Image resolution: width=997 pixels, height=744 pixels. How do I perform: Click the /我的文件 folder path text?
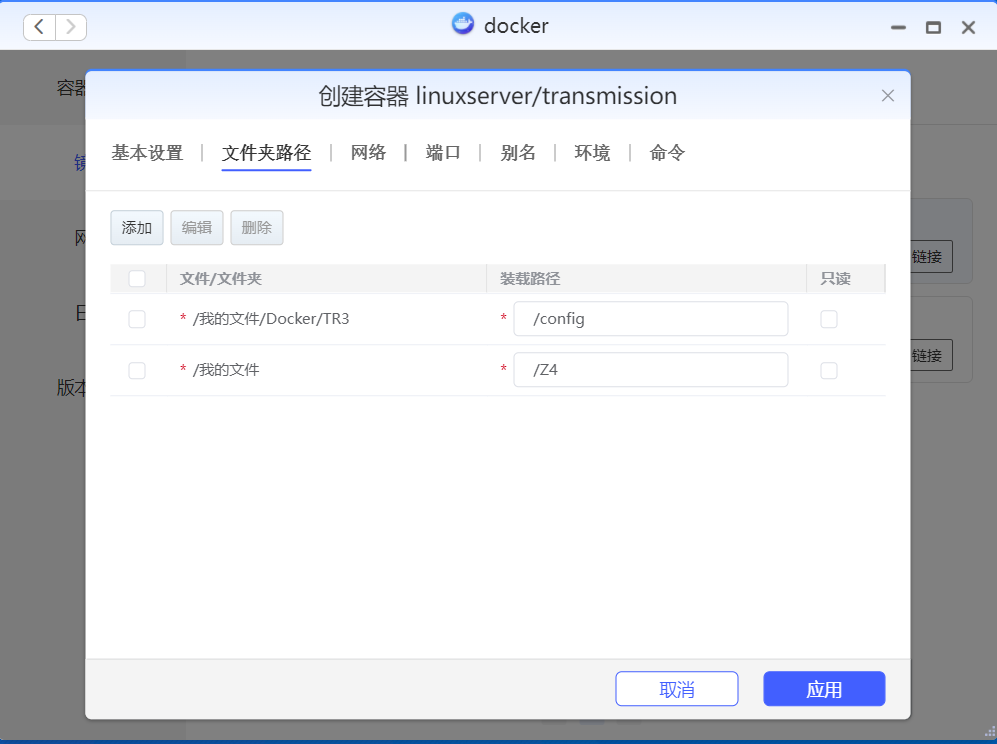click(x=226, y=369)
